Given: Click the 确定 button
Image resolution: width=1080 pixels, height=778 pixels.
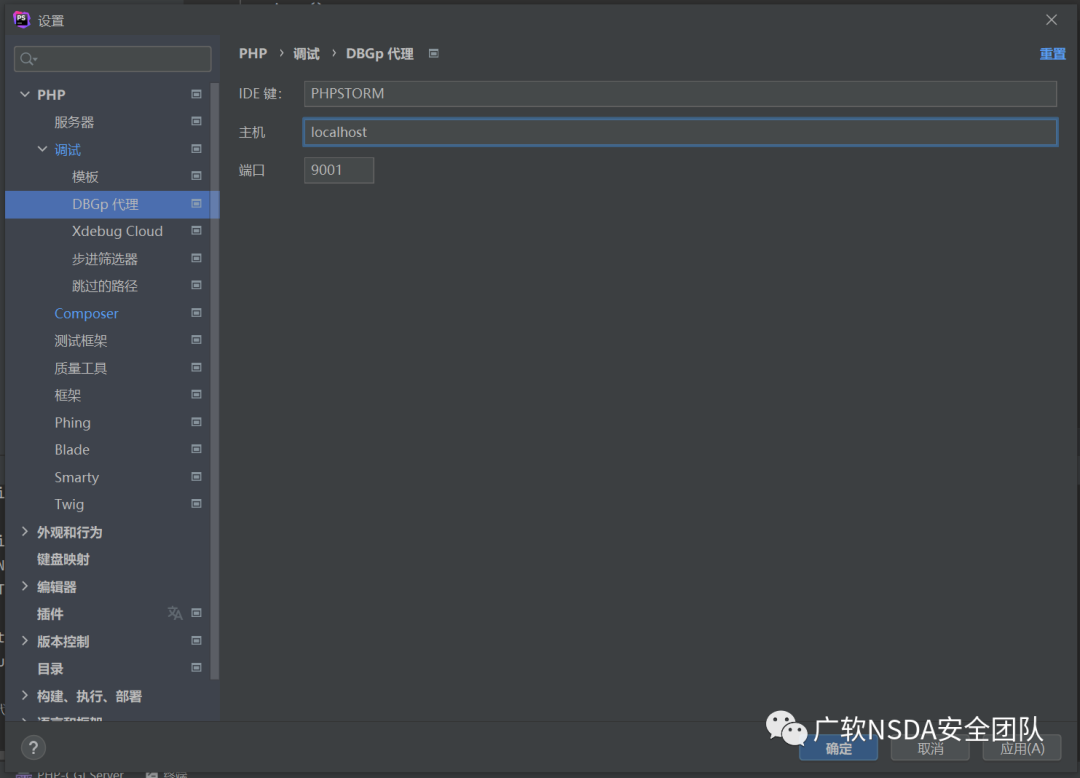Looking at the screenshot, I should [x=838, y=748].
